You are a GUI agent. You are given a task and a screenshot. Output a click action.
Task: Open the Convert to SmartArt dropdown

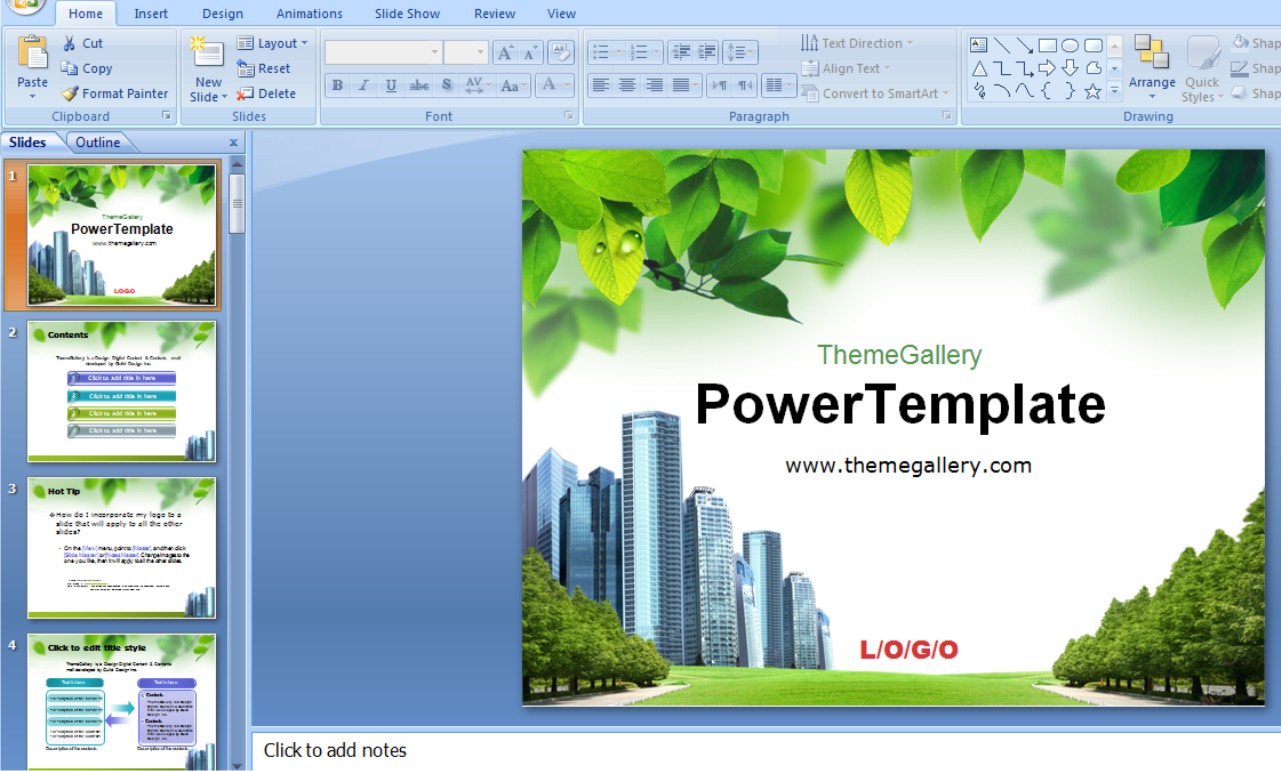874,93
